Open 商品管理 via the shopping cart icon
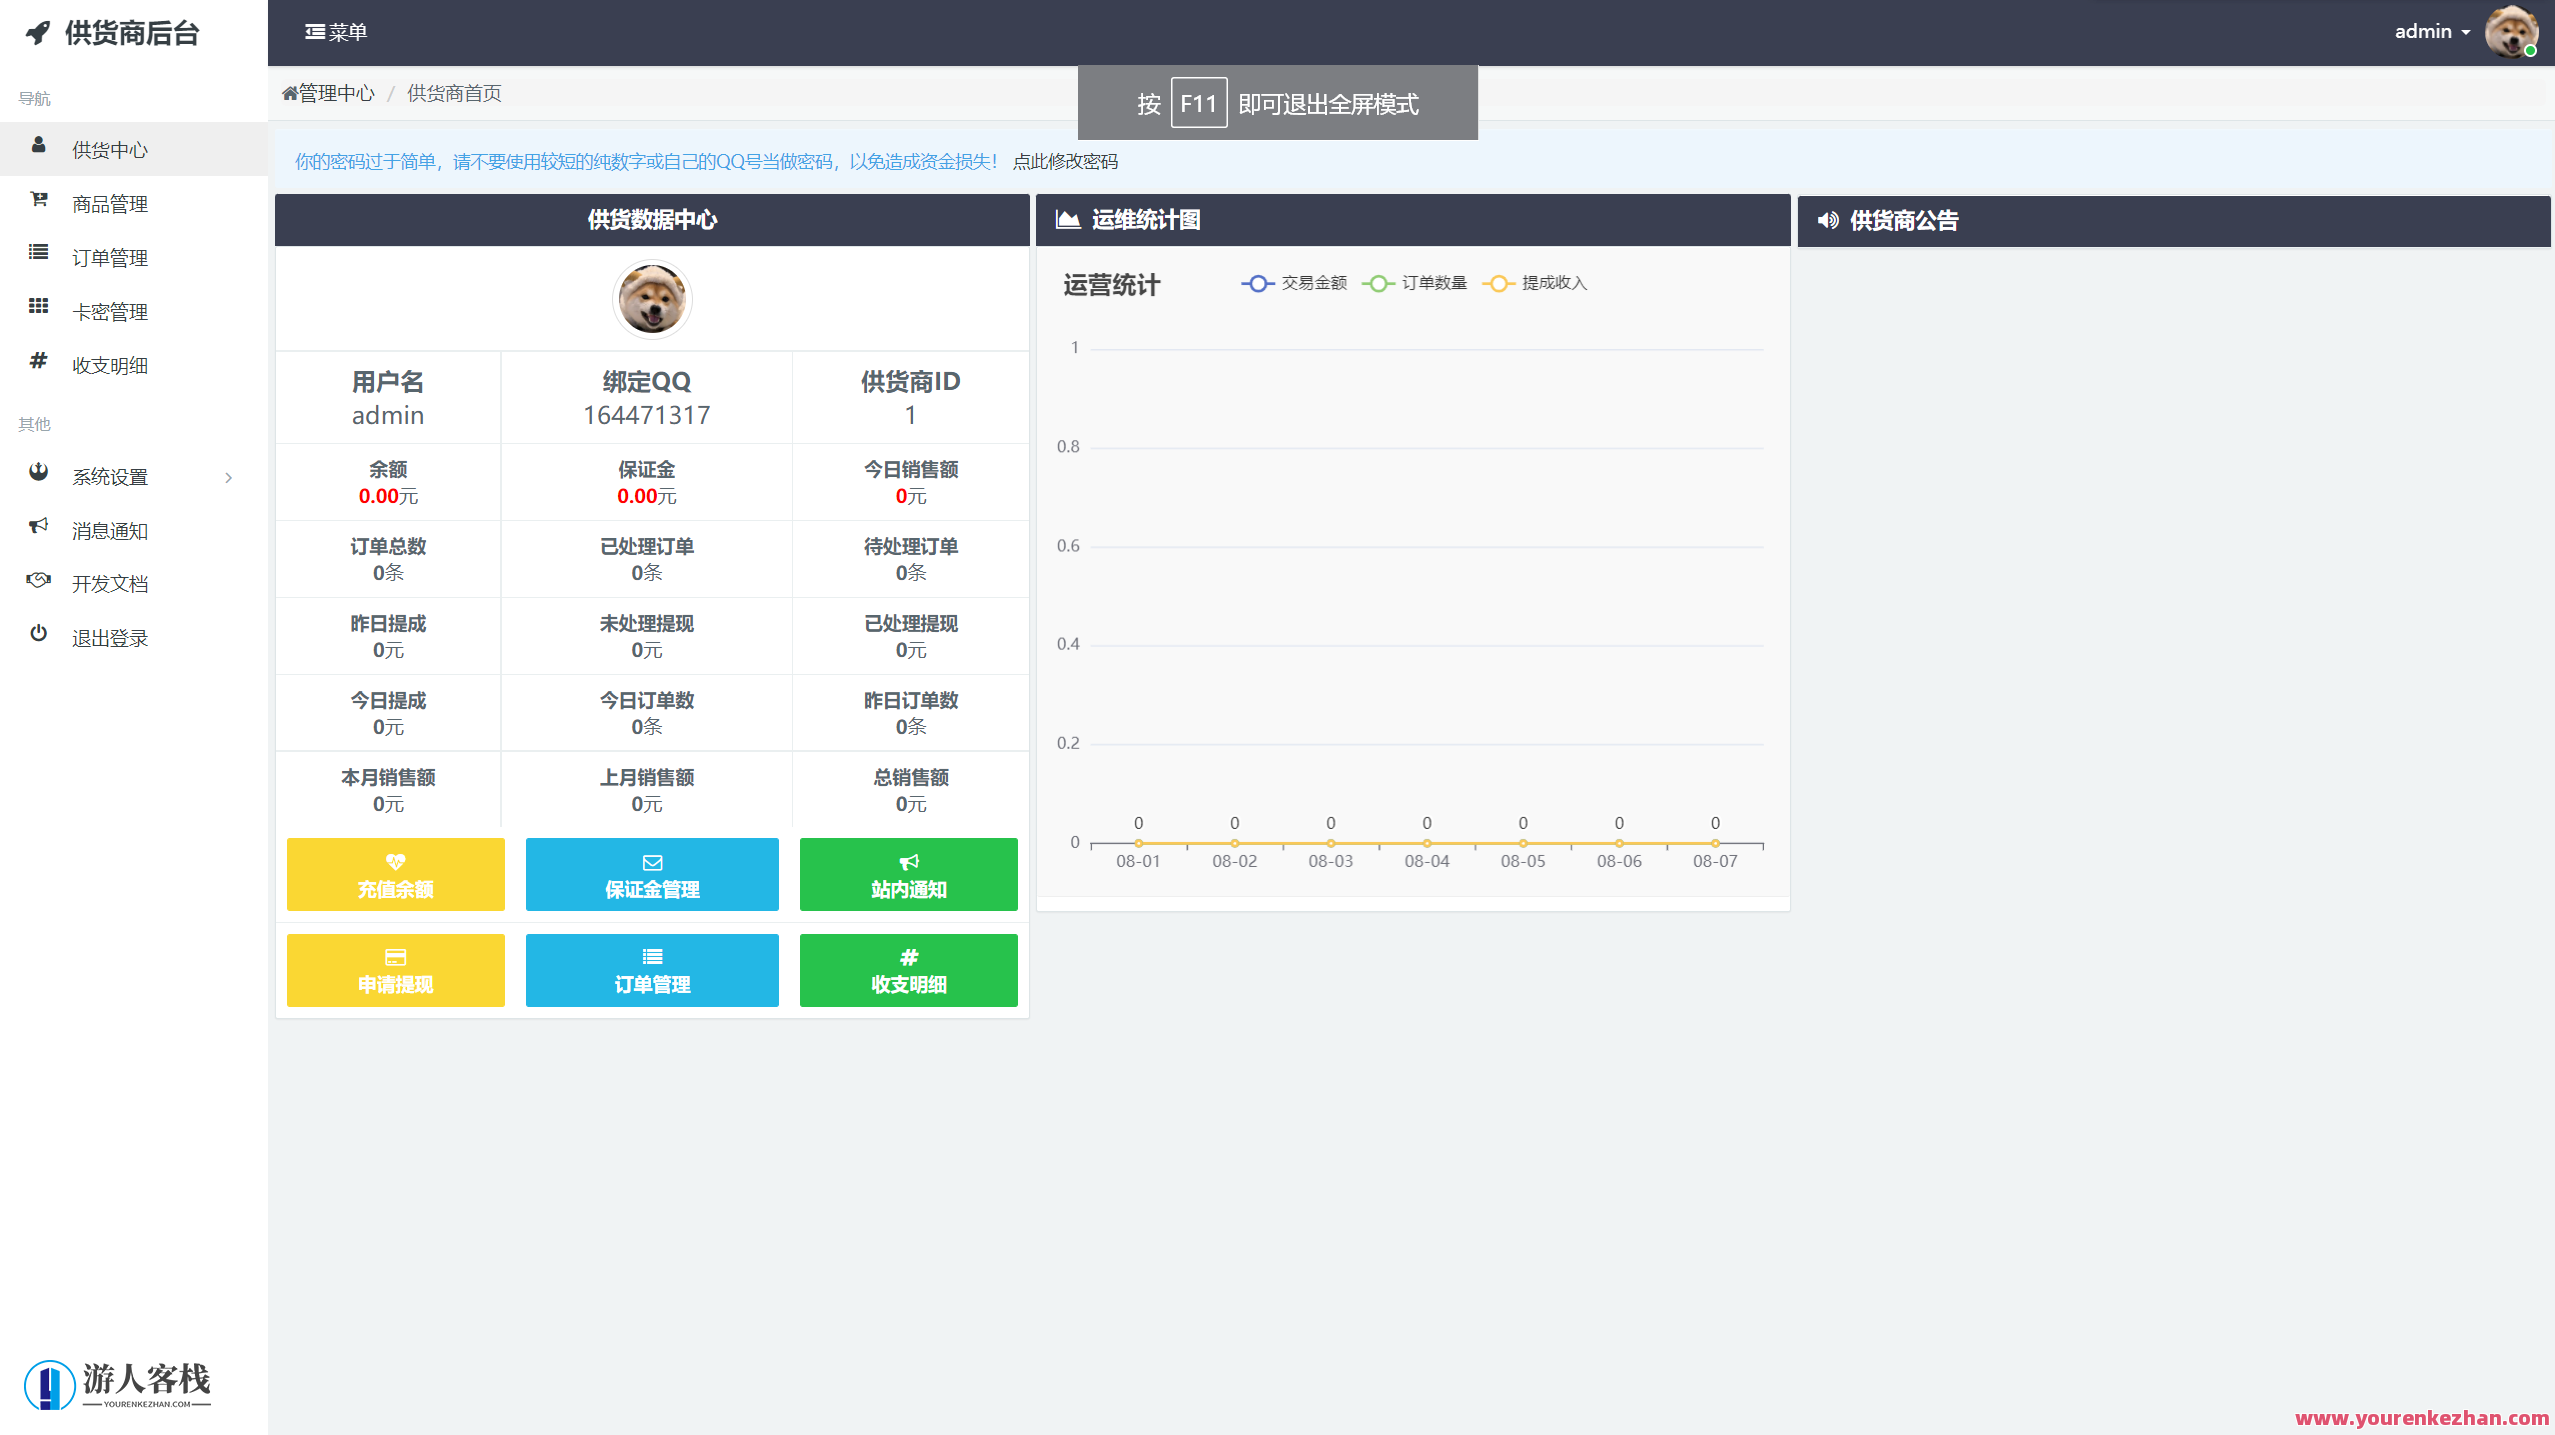This screenshot has height=1435, width=2555. tap(38, 202)
